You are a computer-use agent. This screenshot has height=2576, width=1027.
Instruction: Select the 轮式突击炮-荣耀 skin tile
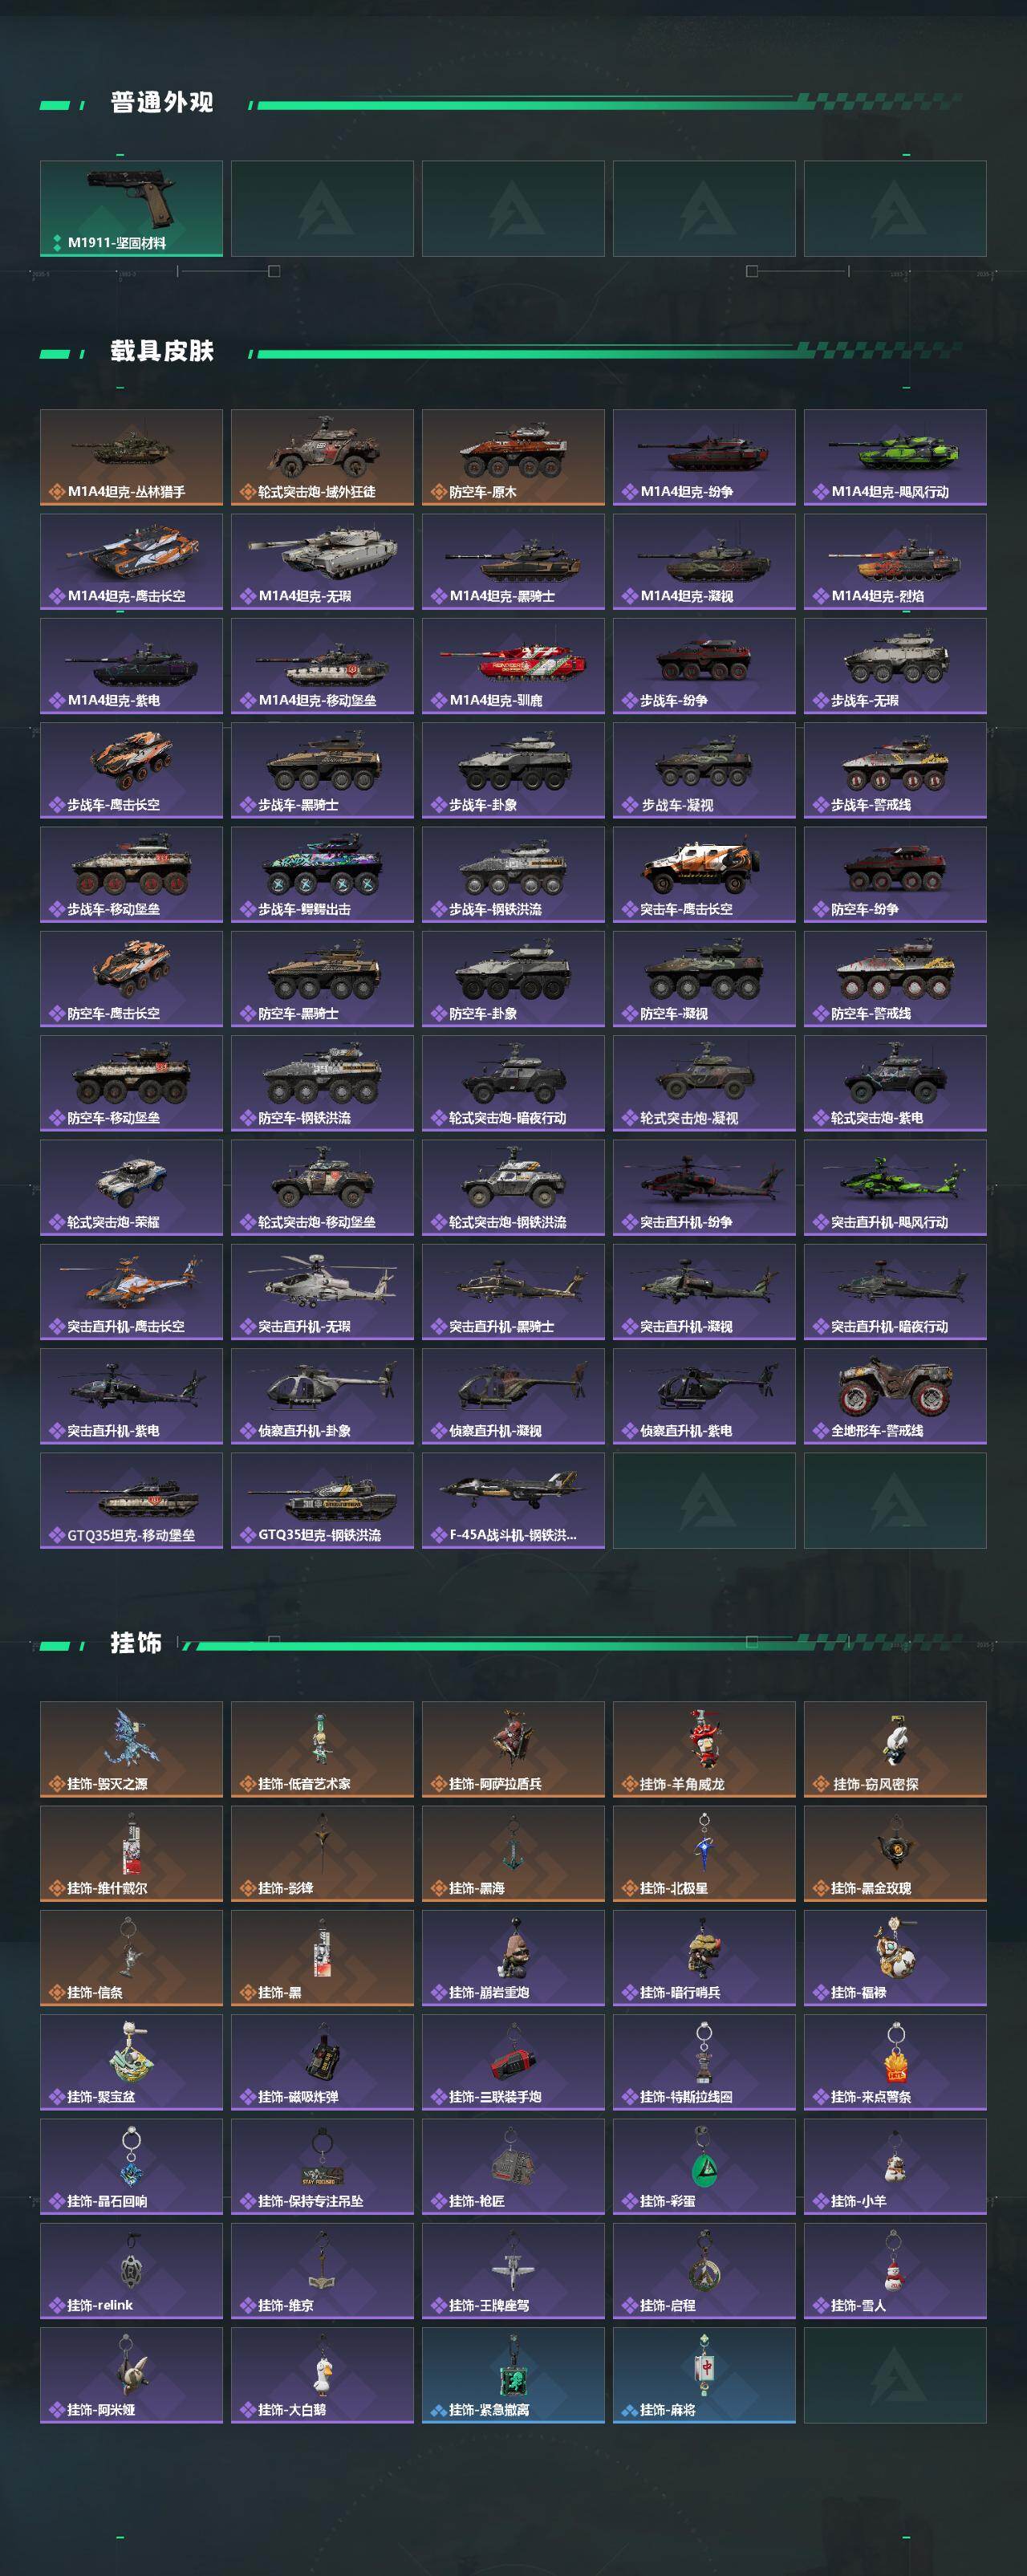tap(131, 1188)
